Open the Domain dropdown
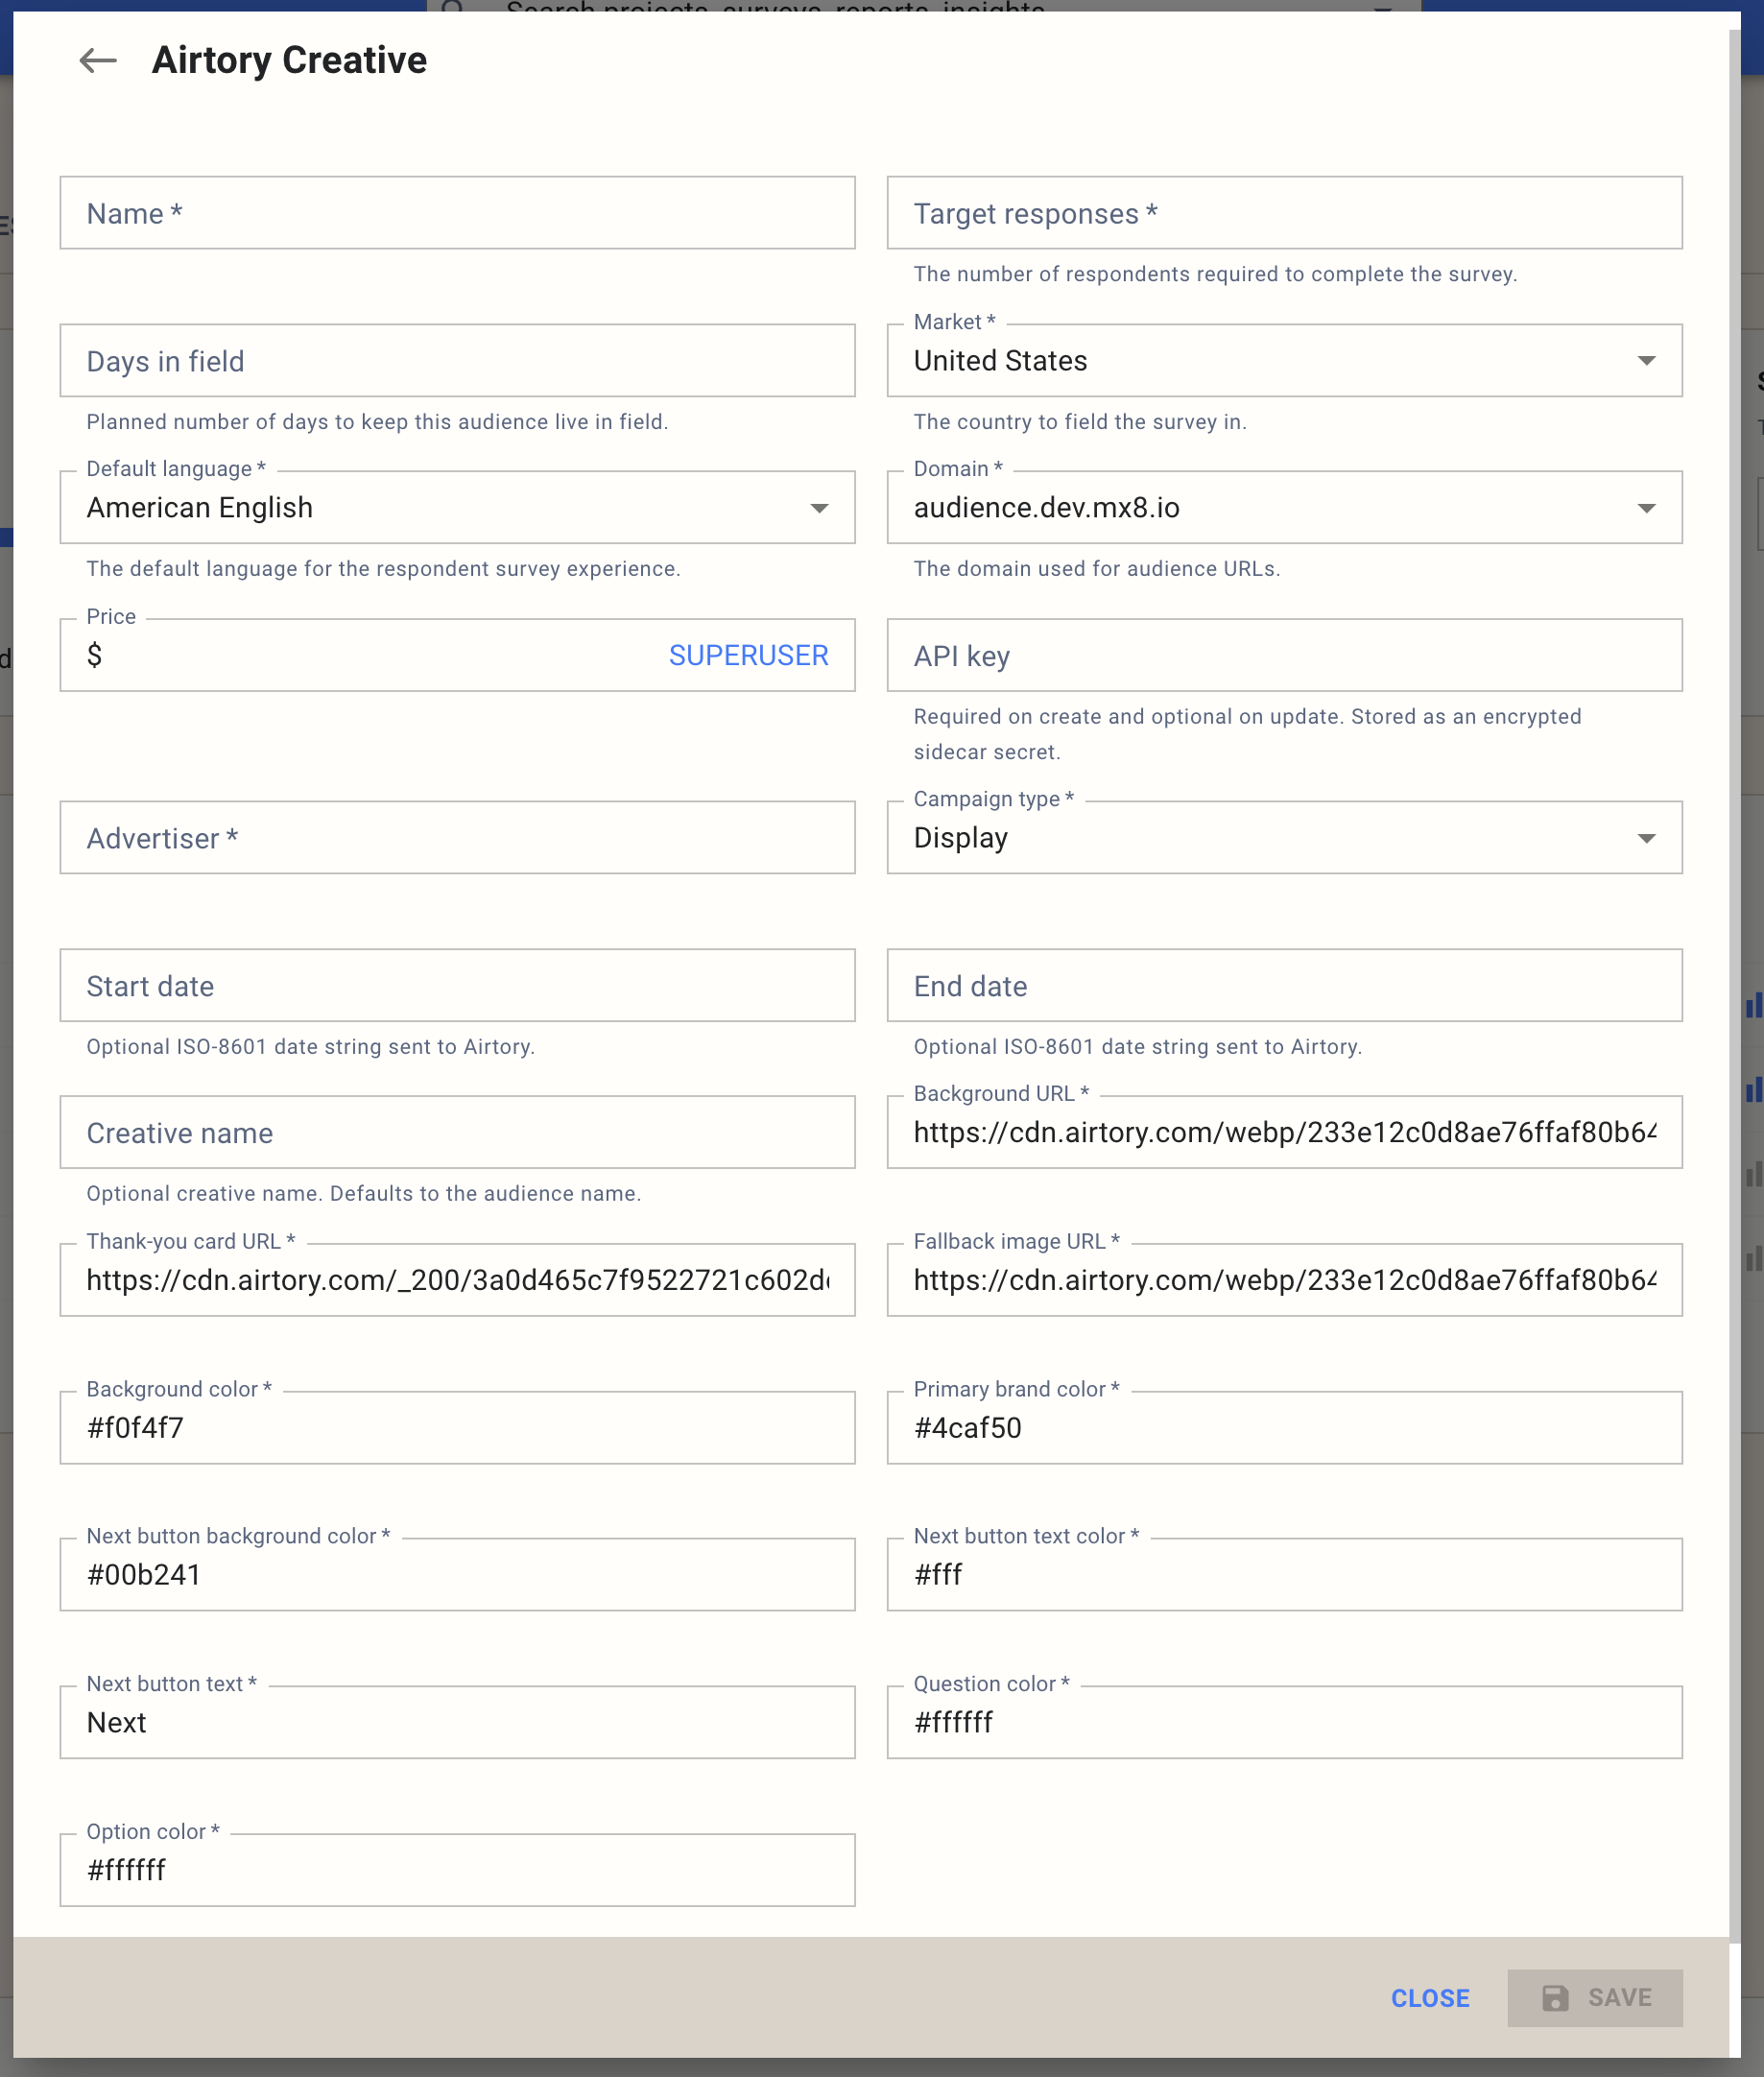1764x2077 pixels. (x=1284, y=507)
